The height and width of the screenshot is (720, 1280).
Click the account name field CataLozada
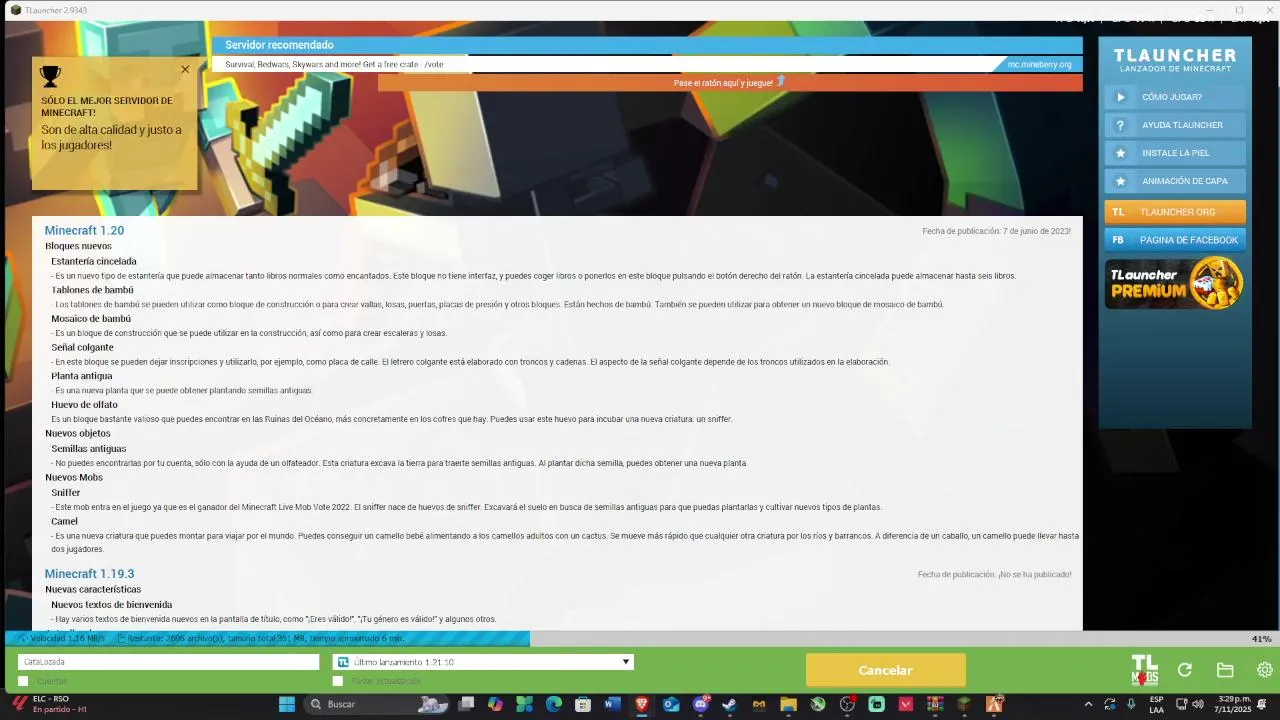[168, 662]
